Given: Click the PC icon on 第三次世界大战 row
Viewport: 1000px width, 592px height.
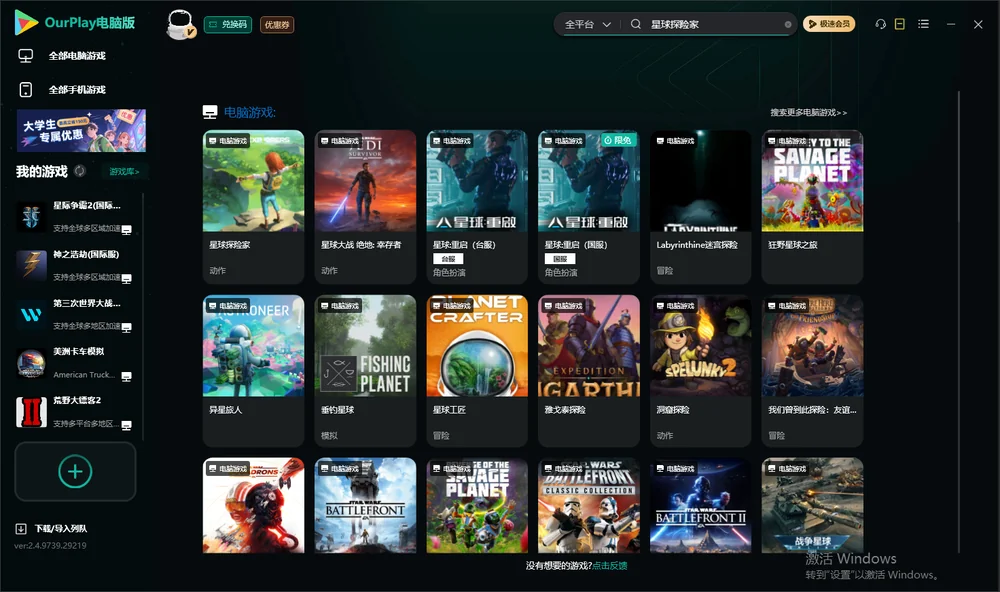Looking at the screenshot, I should point(126,328).
